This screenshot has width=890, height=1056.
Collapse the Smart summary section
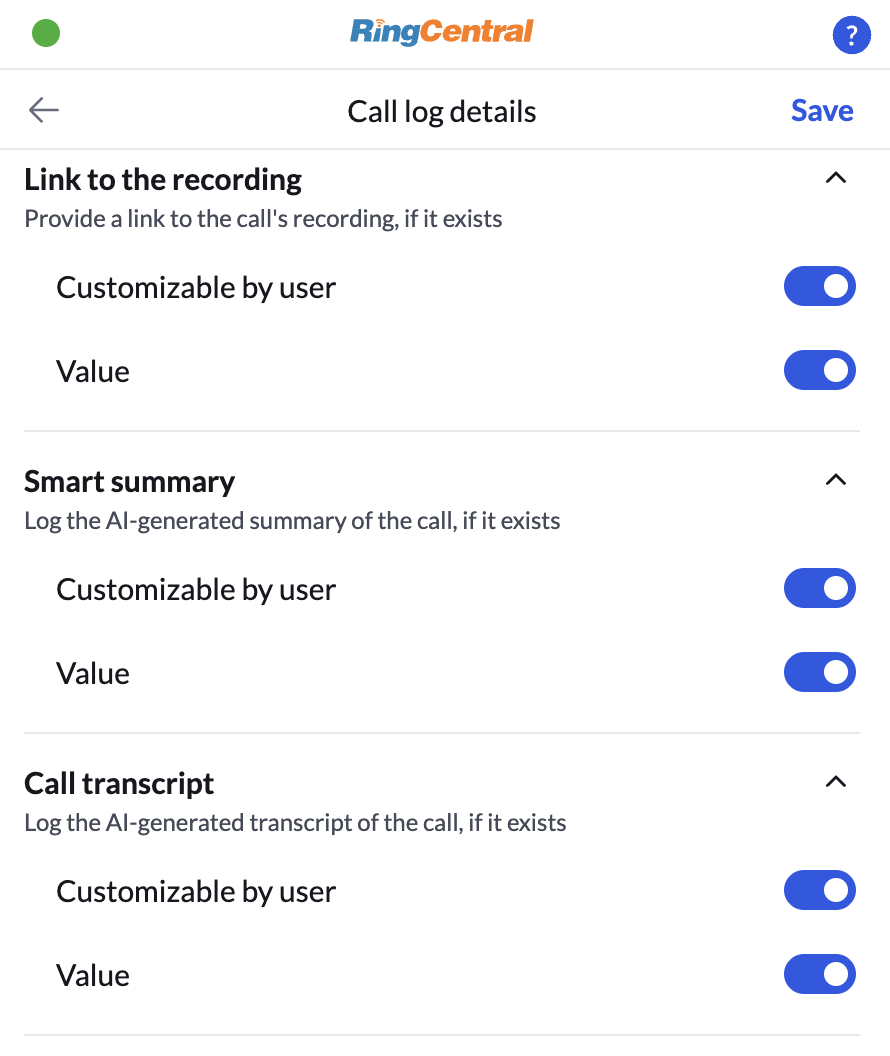(835, 480)
